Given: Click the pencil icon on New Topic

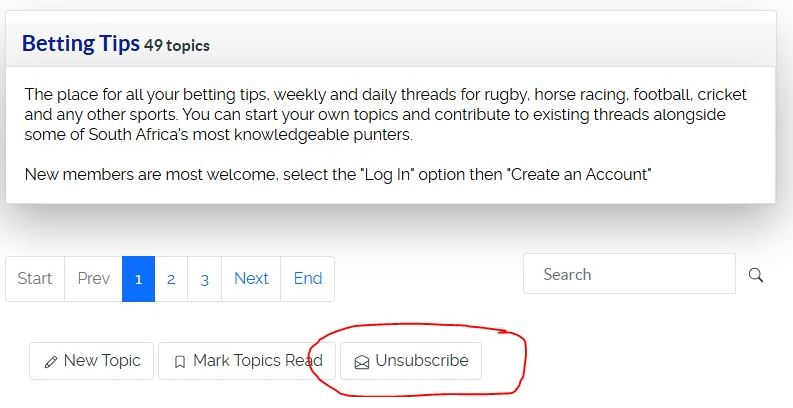Looking at the screenshot, I should 51,362.
